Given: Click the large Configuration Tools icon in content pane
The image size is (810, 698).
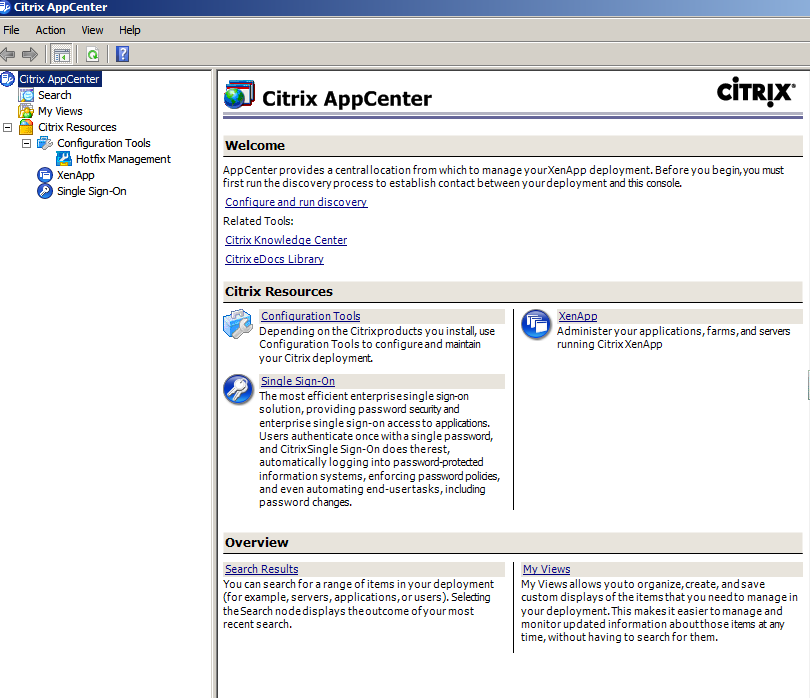Looking at the screenshot, I should [238, 324].
